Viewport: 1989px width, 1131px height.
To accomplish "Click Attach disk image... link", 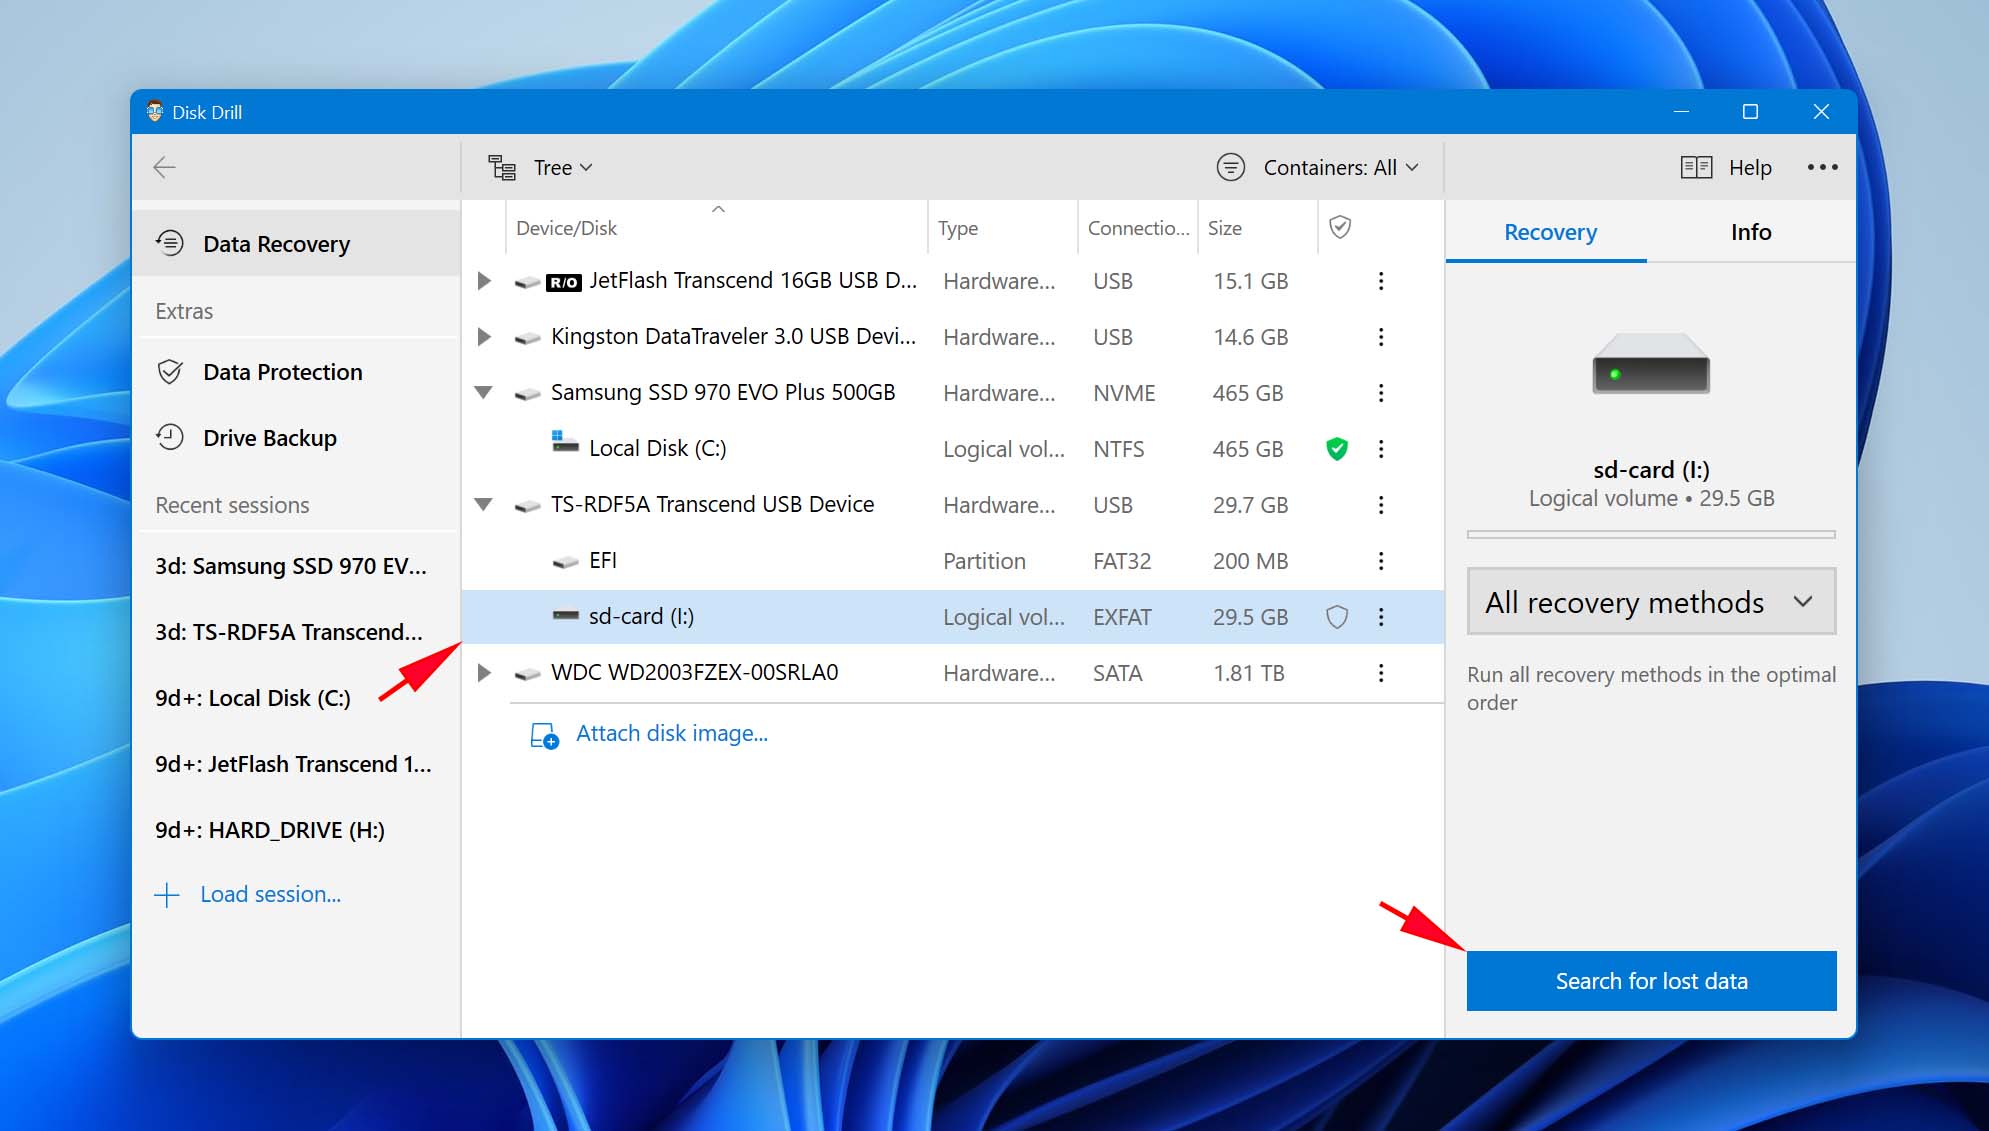I will tap(672, 733).
